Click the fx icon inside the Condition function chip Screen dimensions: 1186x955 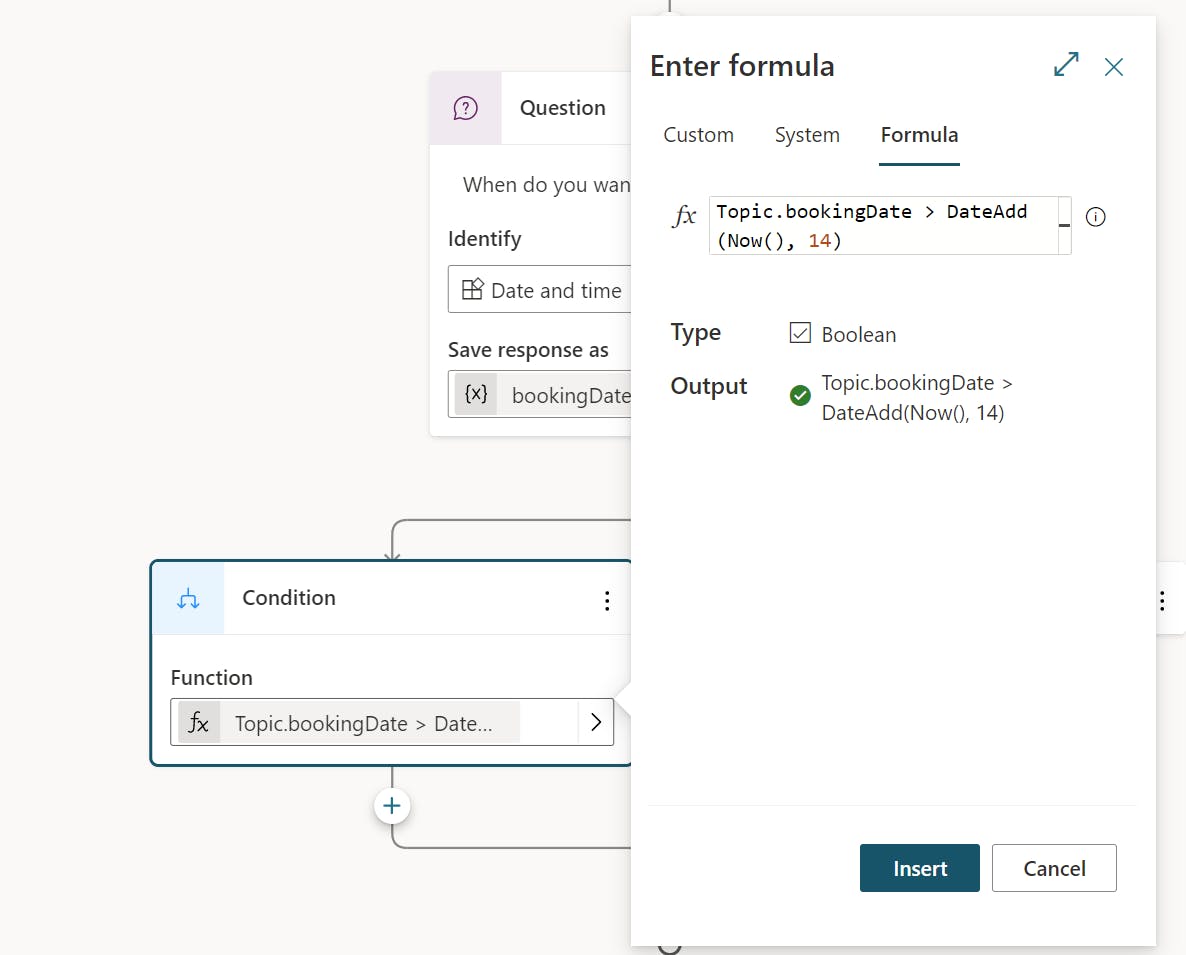(199, 722)
